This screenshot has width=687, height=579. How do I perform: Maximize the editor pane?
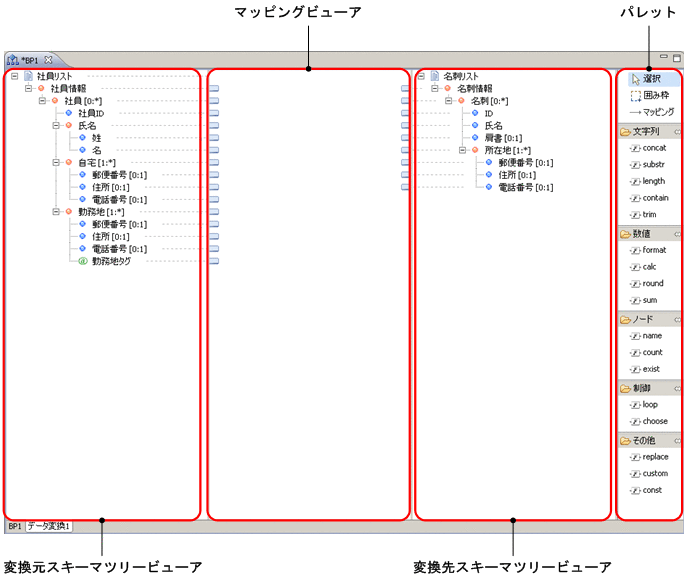(x=677, y=58)
